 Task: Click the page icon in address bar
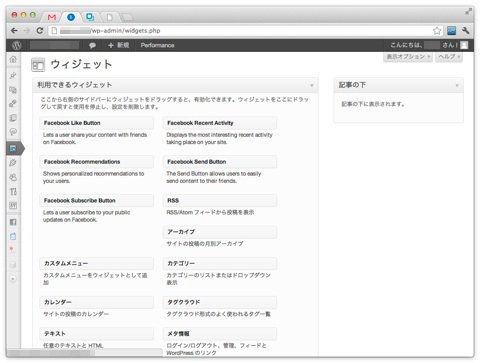click(x=54, y=31)
